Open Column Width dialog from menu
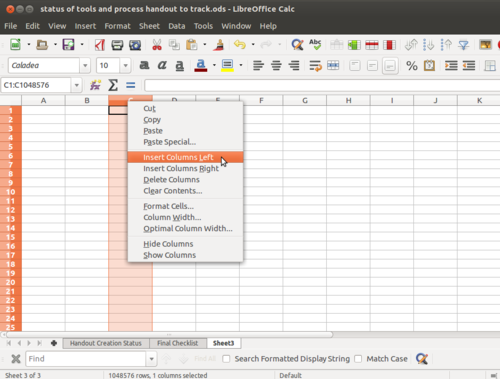This screenshot has width=500, height=379. [185, 217]
